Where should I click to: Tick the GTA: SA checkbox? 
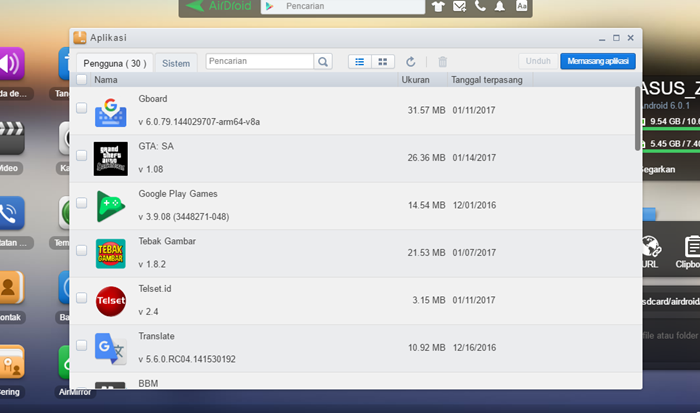click(82, 156)
